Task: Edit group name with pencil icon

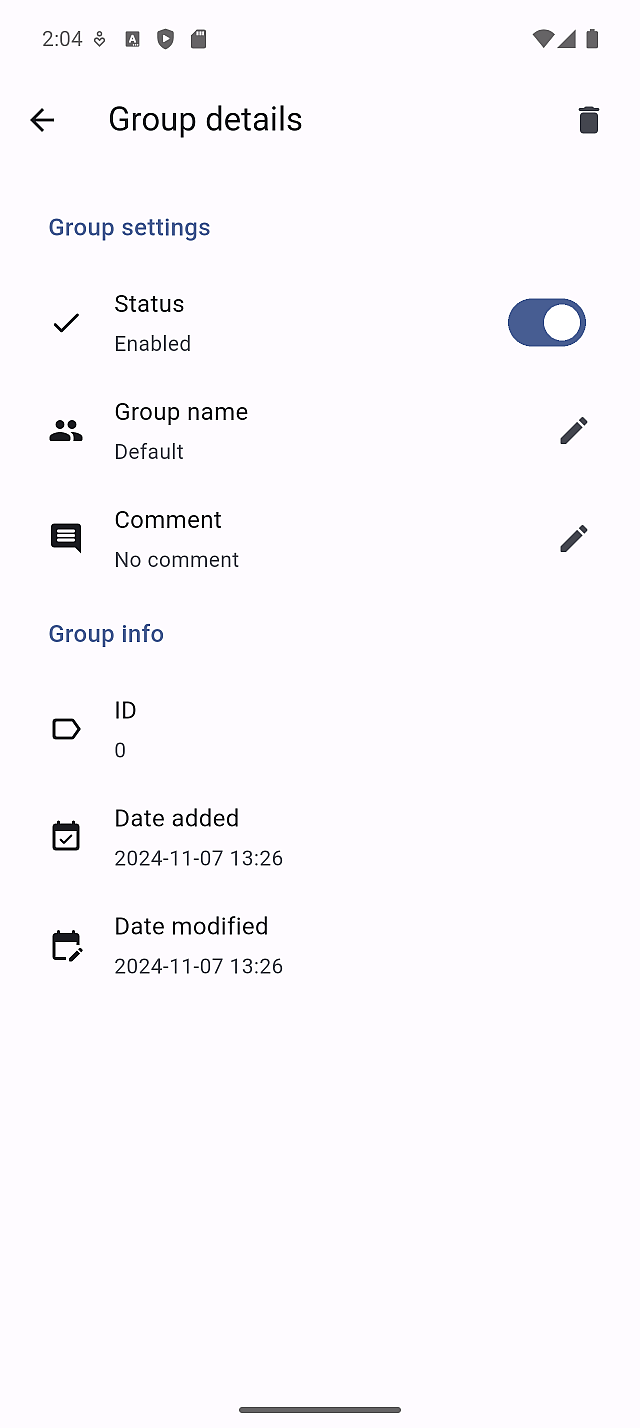Action: click(573, 431)
